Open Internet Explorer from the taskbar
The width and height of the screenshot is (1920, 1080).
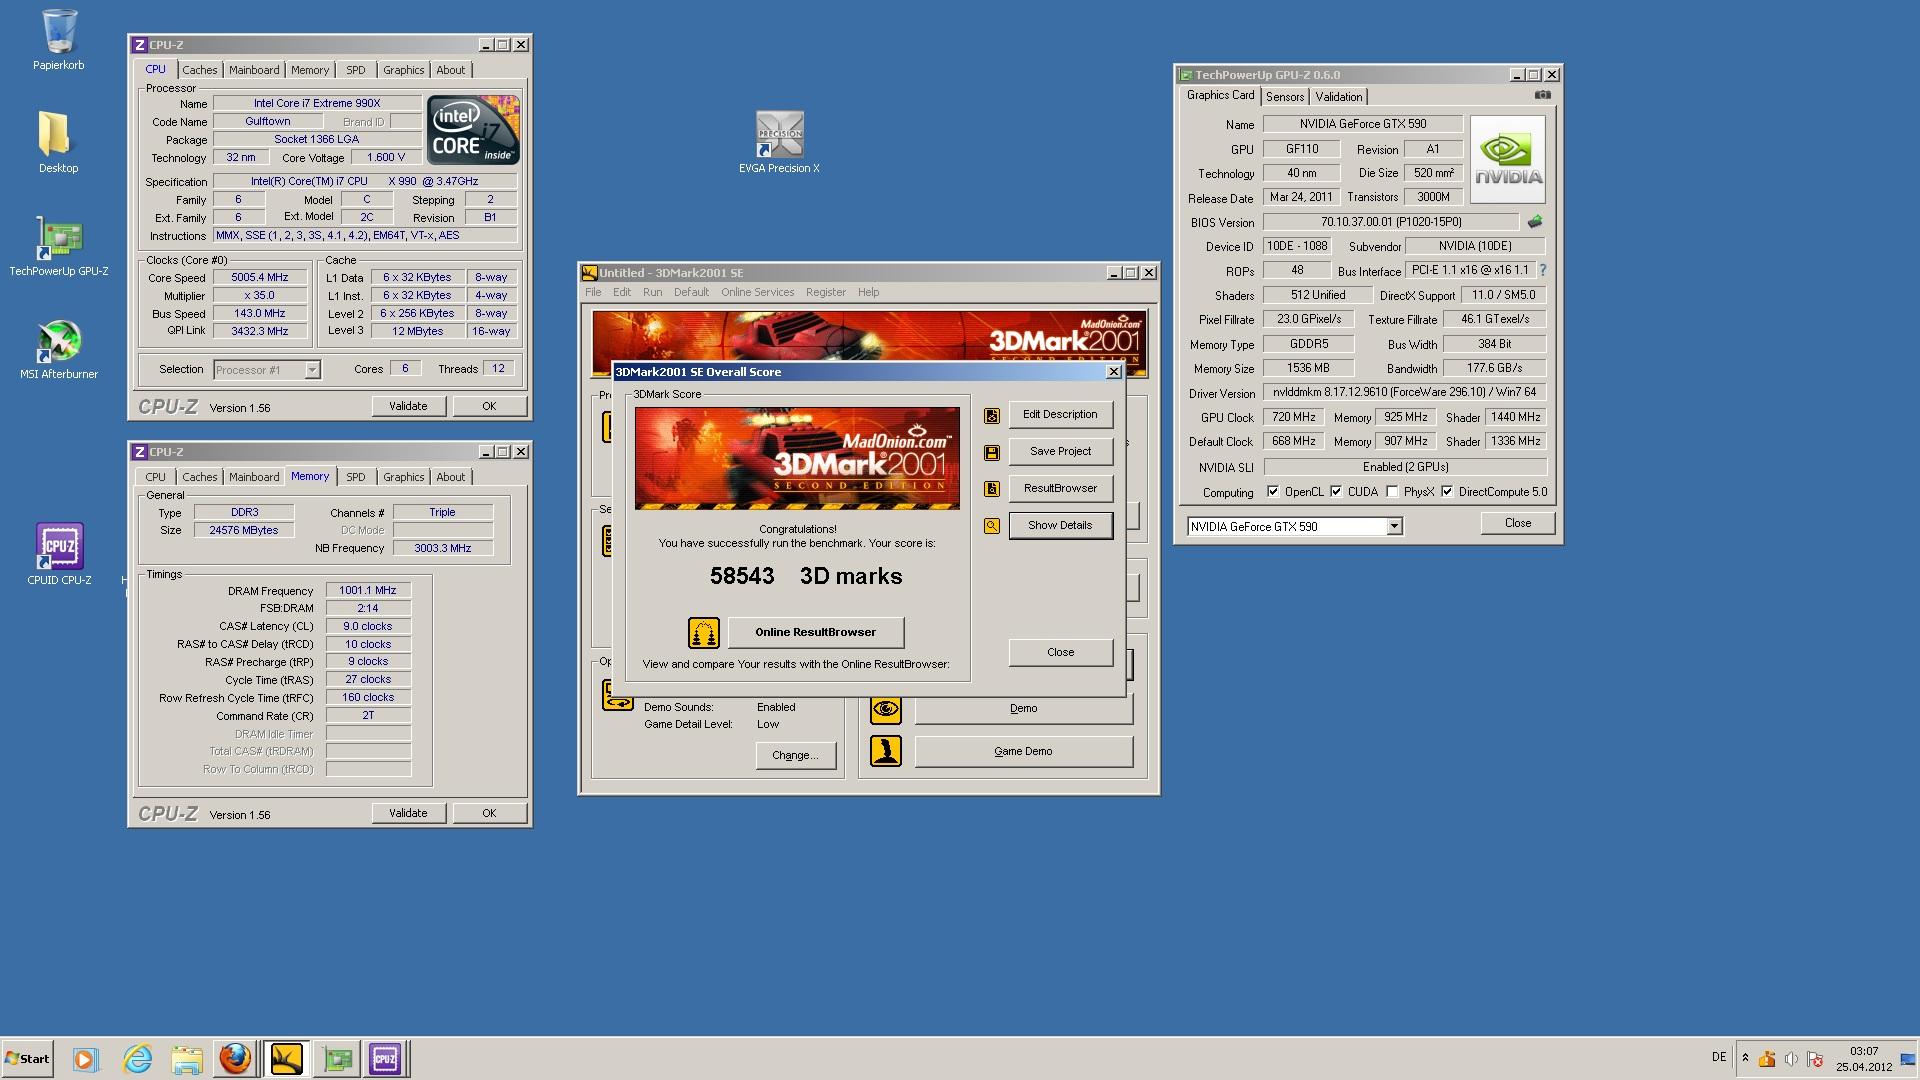[x=137, y=1059]
